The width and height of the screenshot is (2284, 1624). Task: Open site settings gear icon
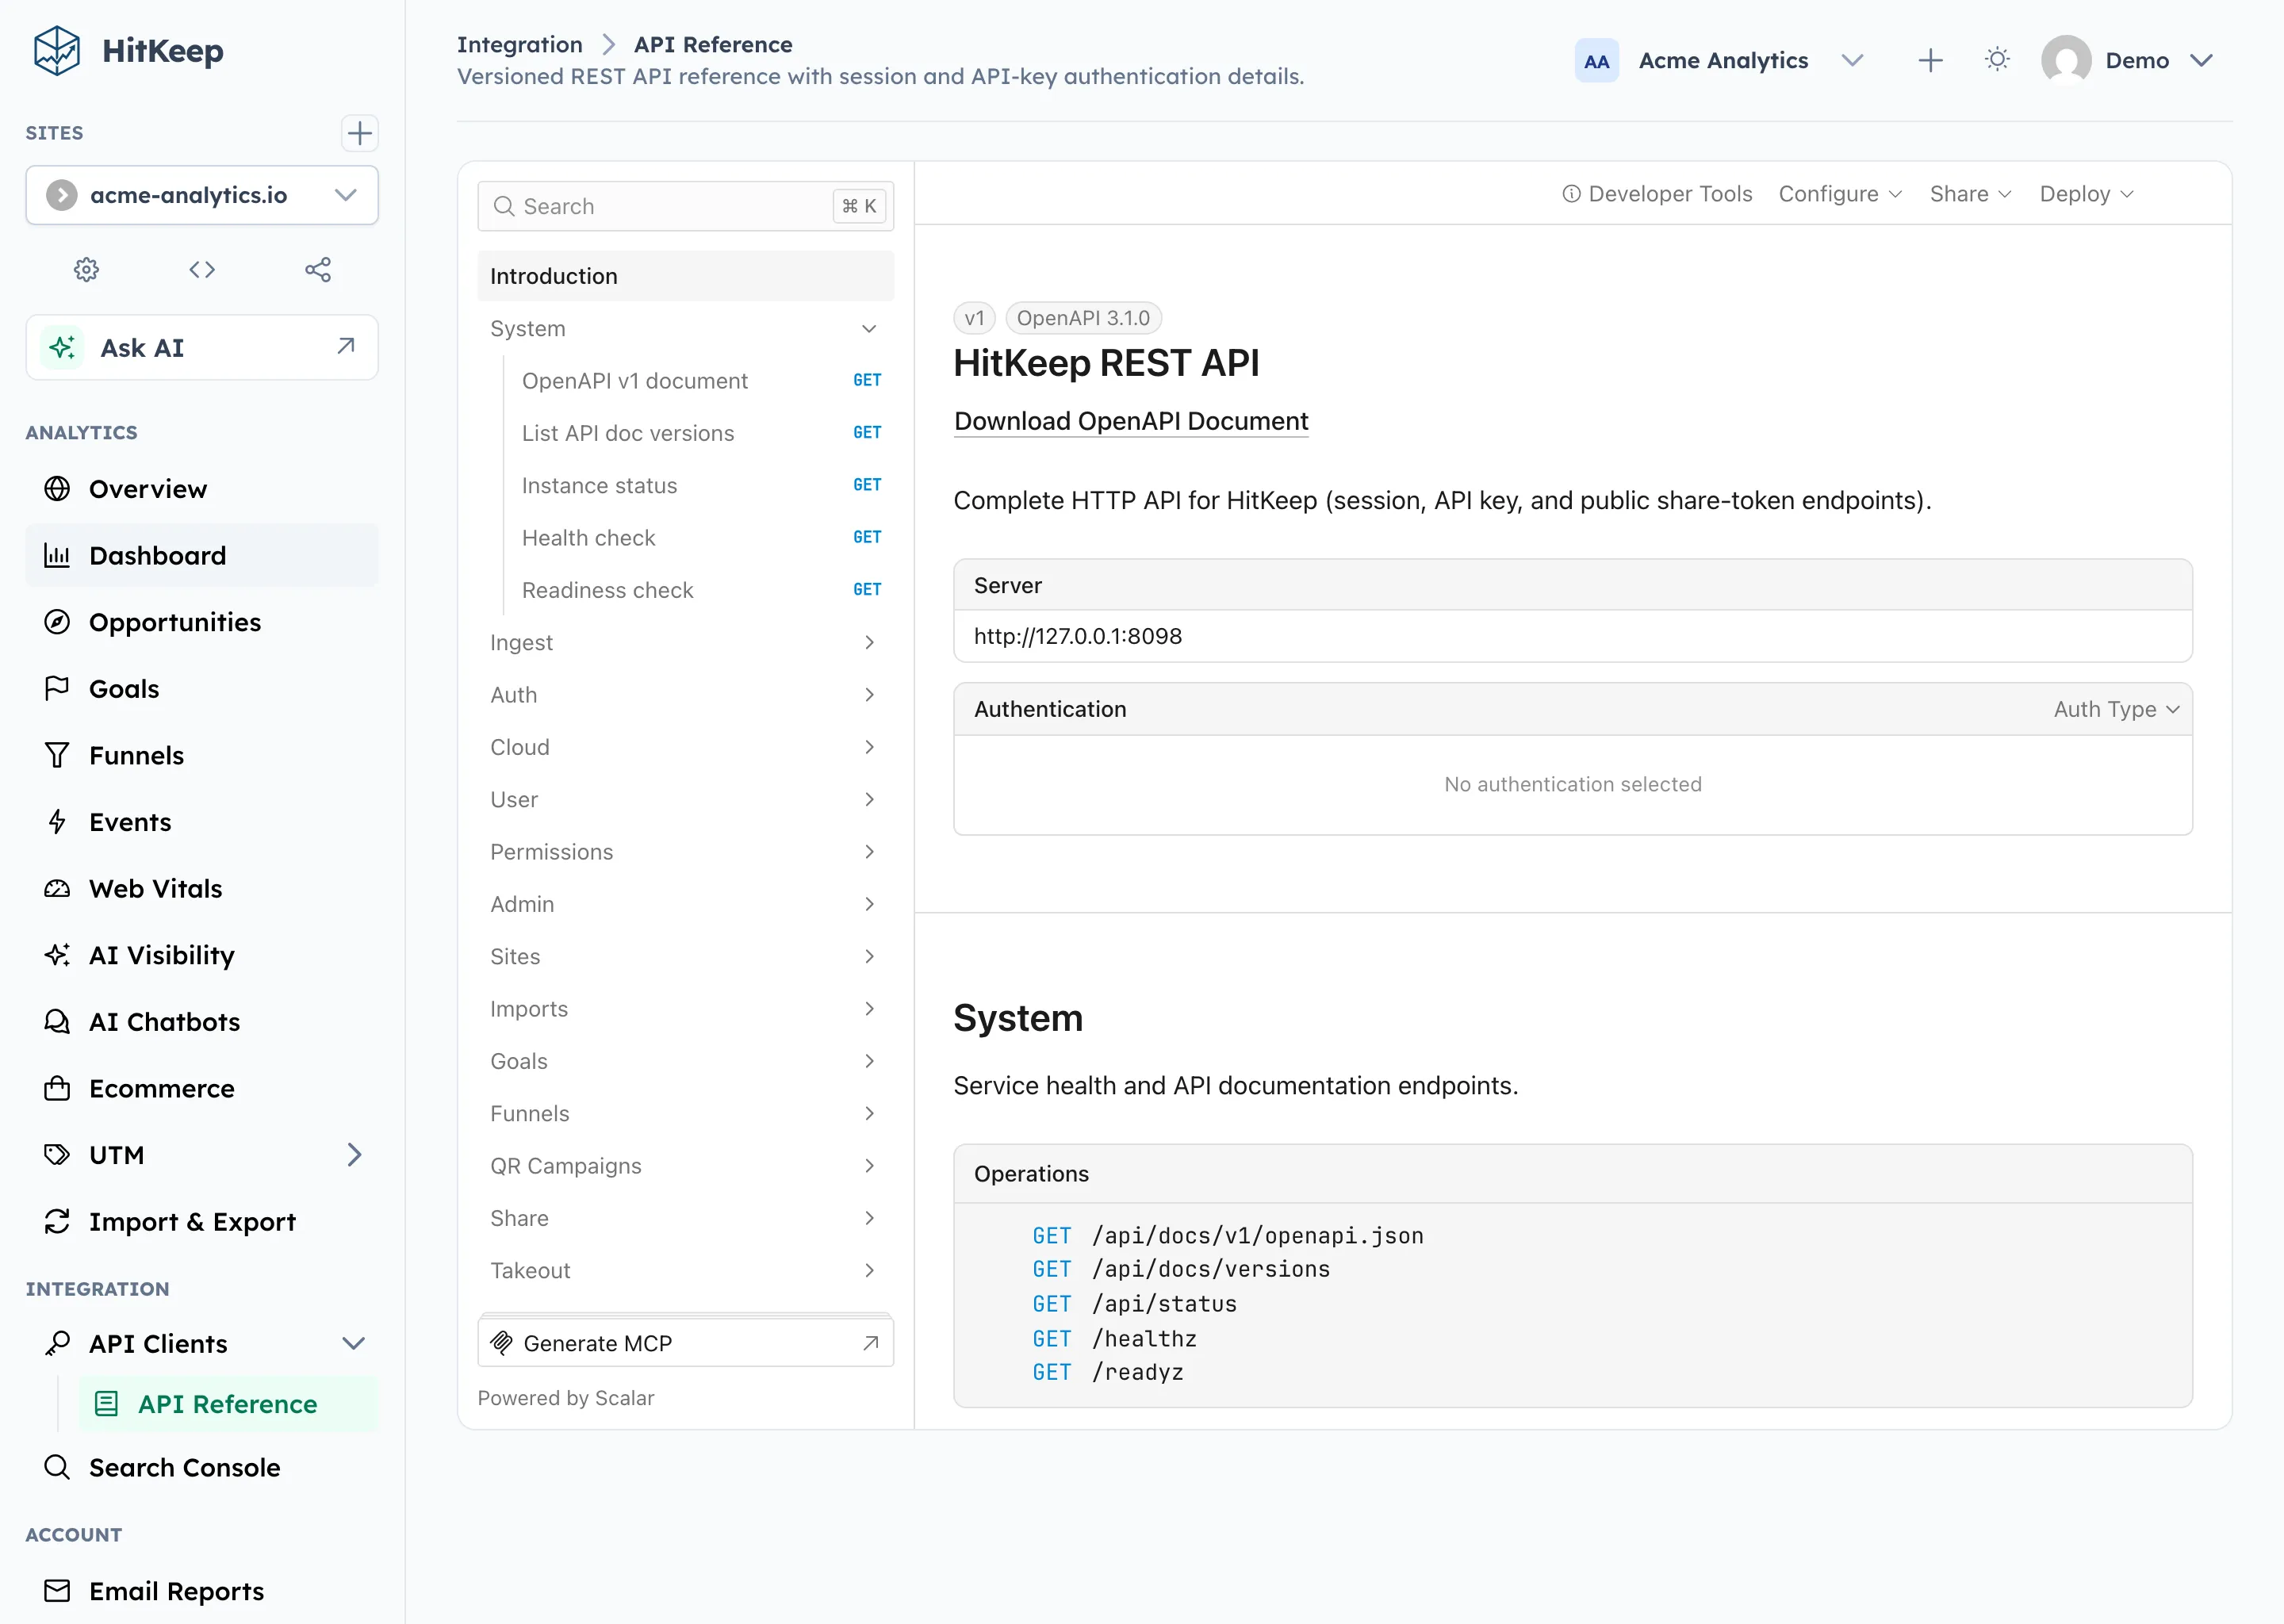[x=86, y=269]
